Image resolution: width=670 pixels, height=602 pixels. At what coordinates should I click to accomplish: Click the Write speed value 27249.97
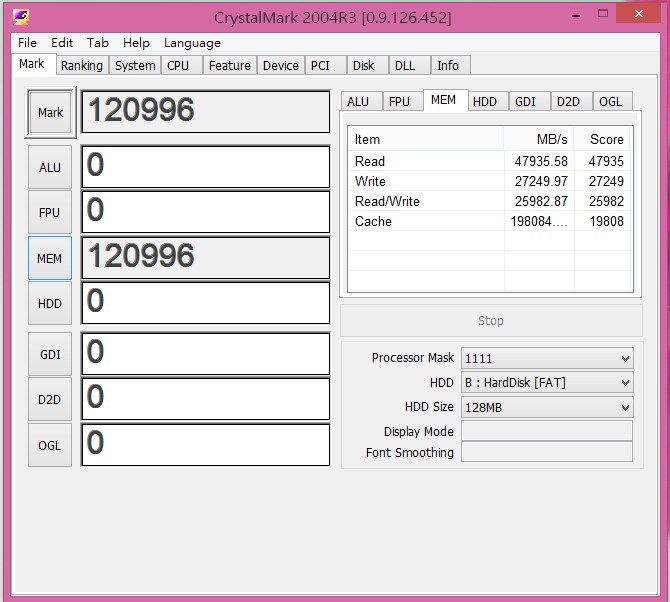(x=541, y=181)
